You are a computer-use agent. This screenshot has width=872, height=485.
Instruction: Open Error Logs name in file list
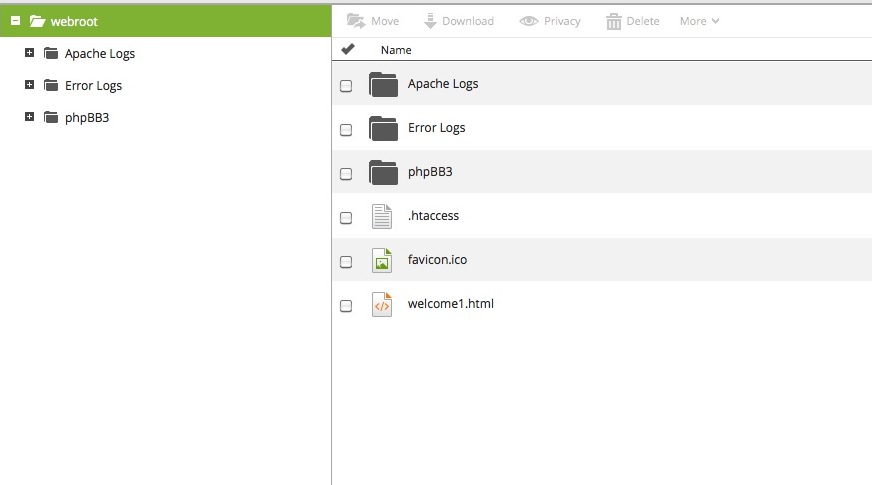click(437, 128)
